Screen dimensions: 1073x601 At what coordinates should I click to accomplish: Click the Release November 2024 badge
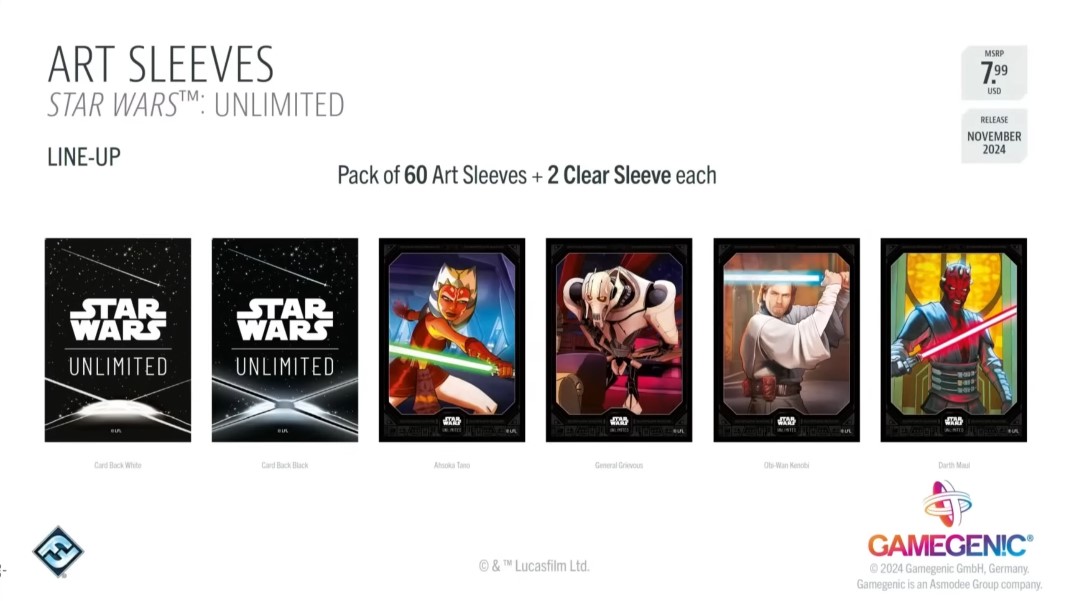994,136
